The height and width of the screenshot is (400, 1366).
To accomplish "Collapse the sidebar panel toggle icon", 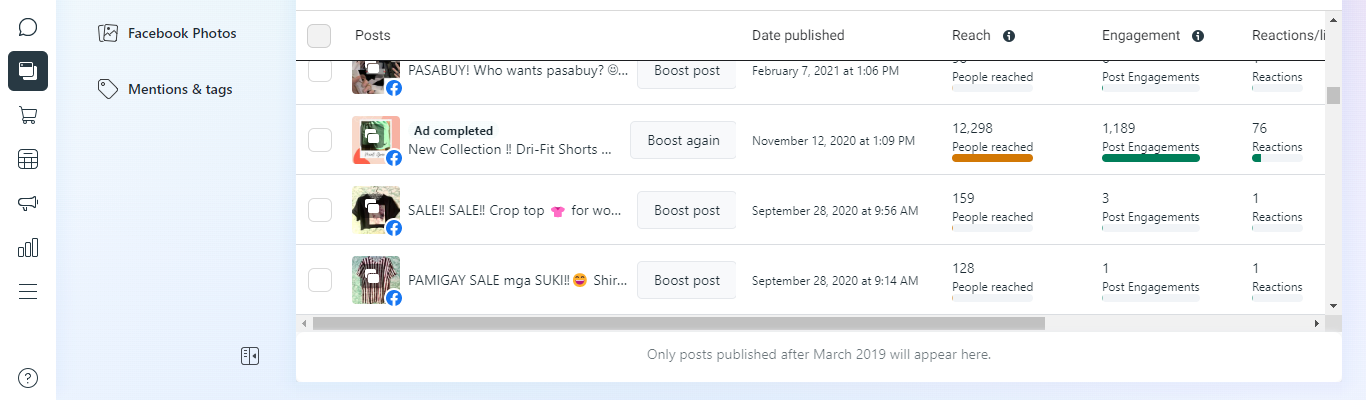I will (x=250, y=356).
